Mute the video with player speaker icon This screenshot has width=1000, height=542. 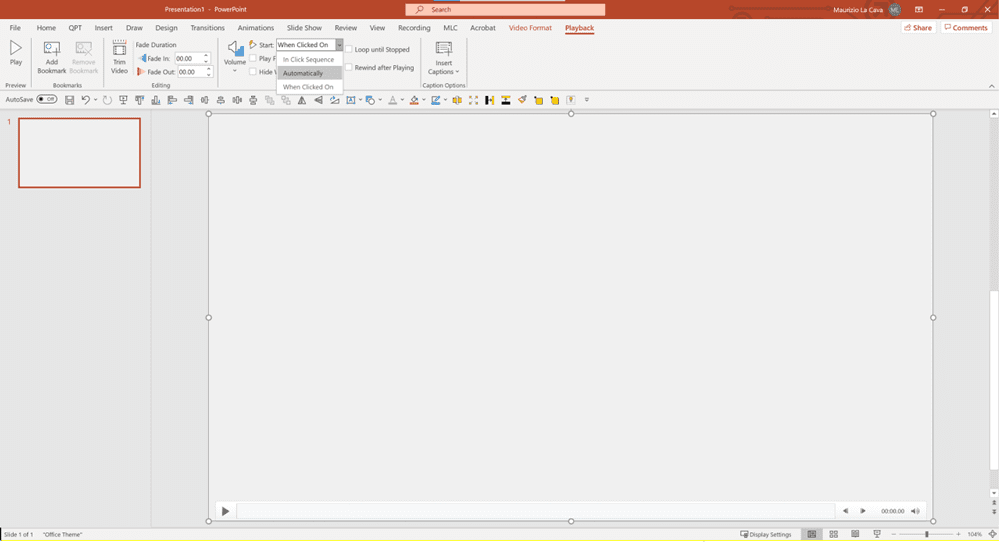[915, 511]
